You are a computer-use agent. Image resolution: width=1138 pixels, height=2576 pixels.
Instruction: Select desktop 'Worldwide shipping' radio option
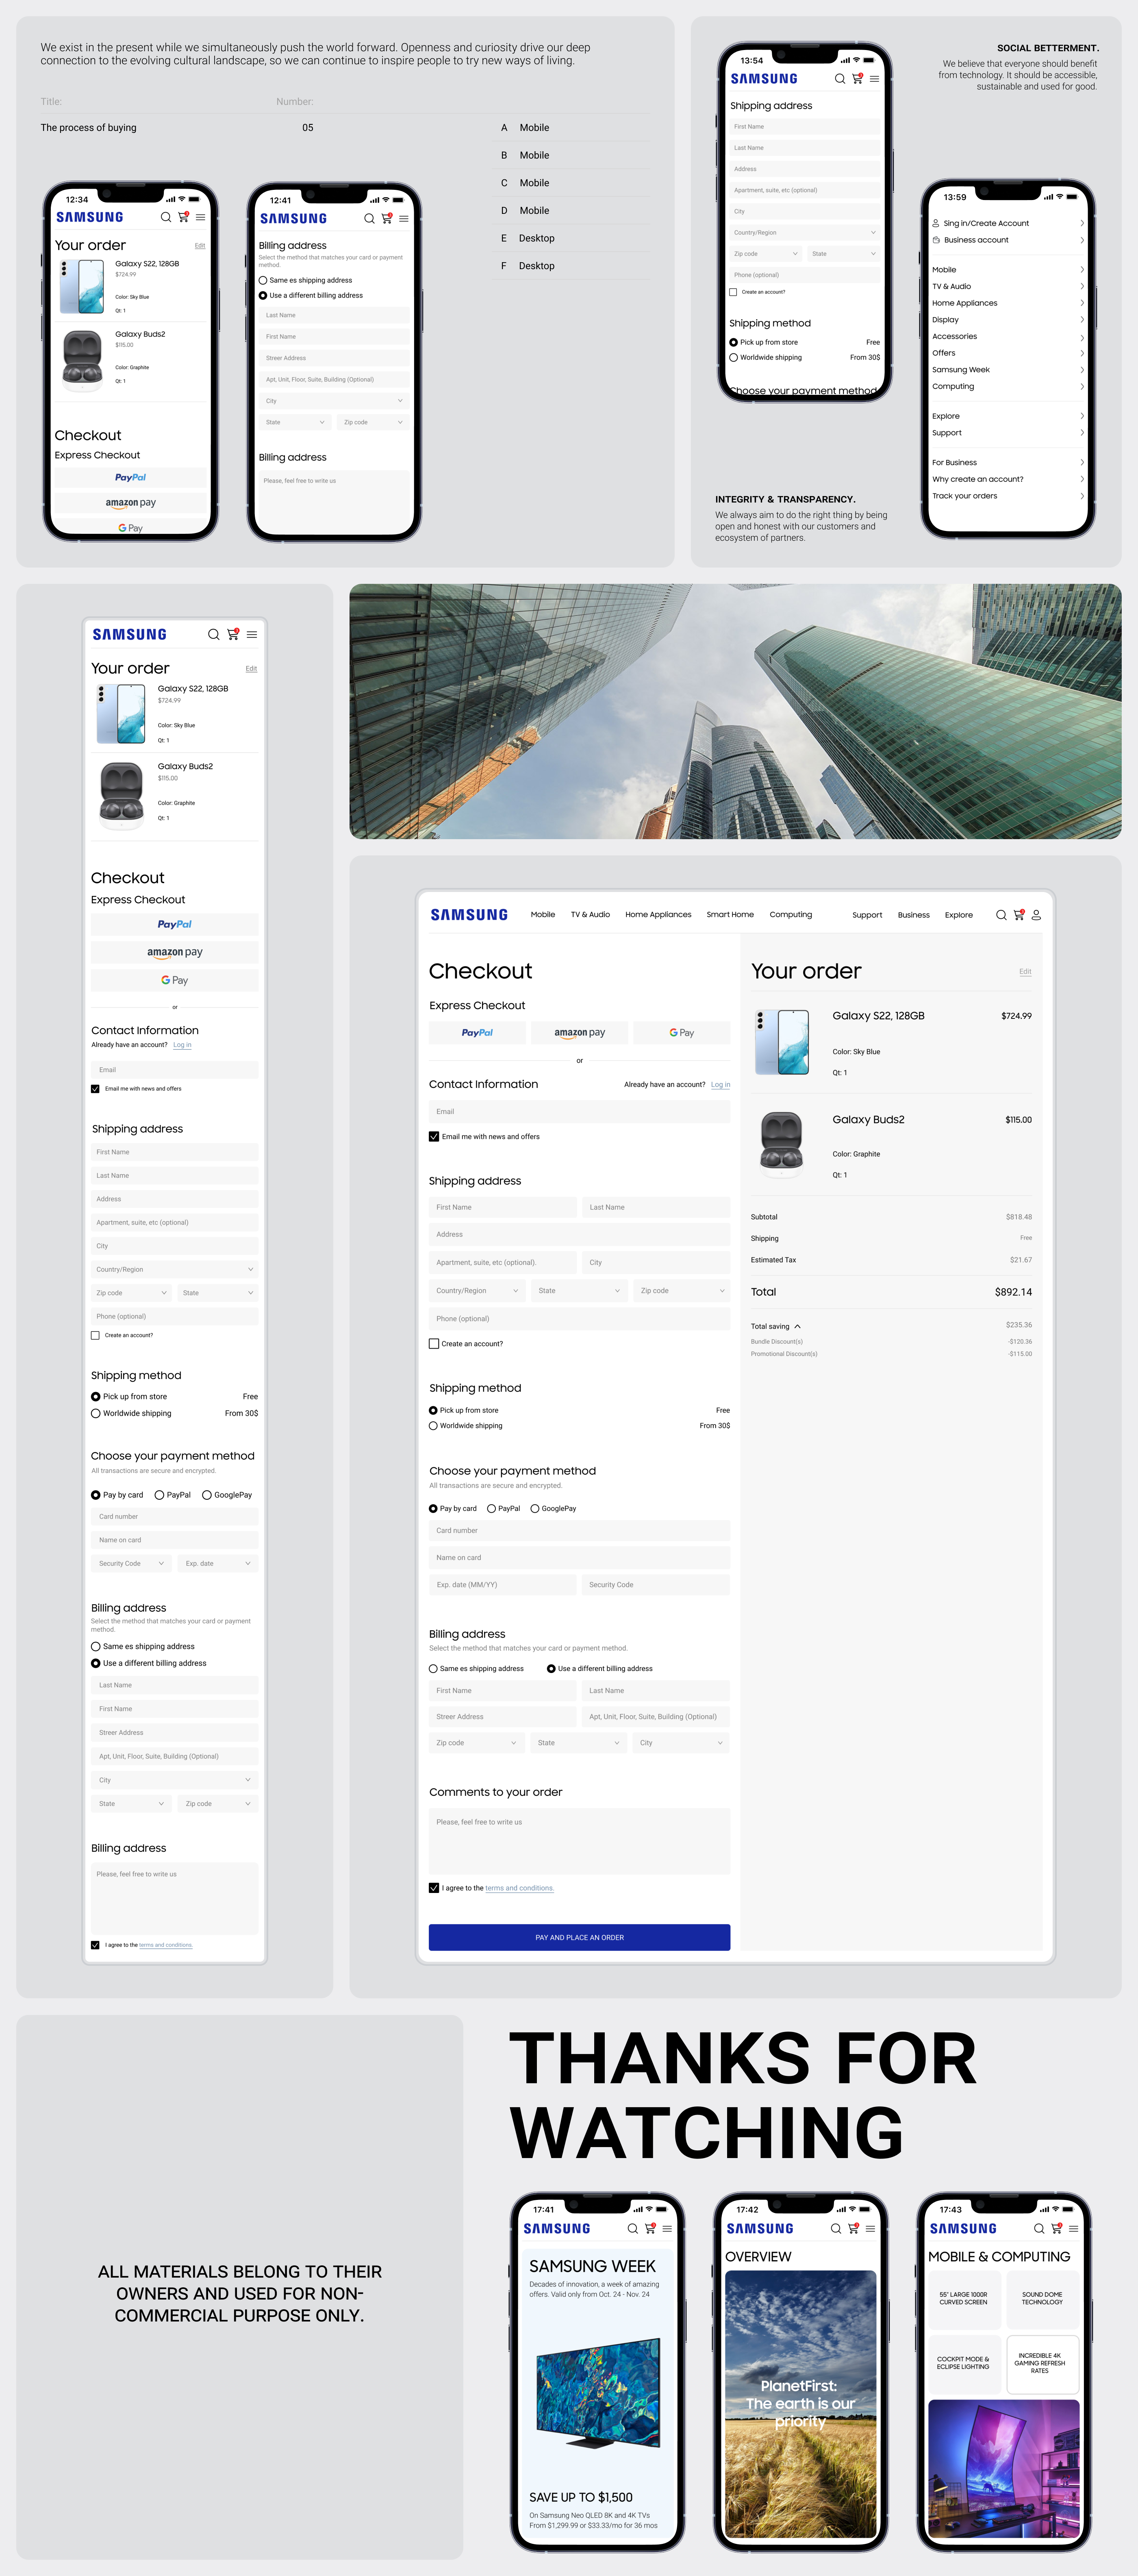click(x=433, y=1426)
